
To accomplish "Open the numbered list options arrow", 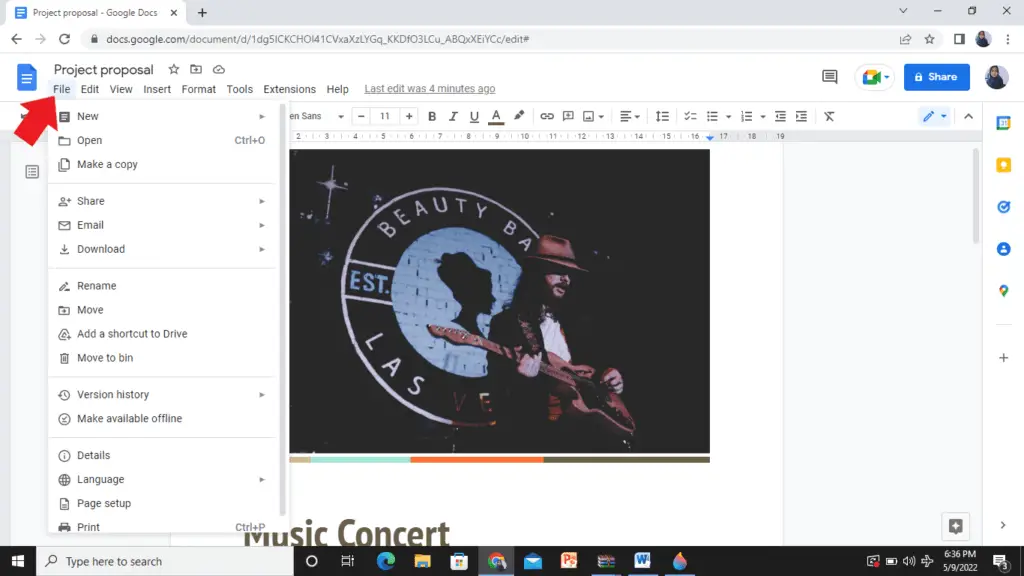I will (x=763, y=117).
